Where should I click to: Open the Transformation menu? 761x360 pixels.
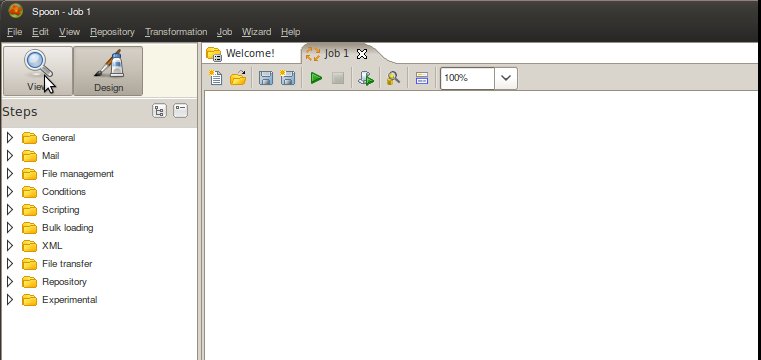pos(176,32)
